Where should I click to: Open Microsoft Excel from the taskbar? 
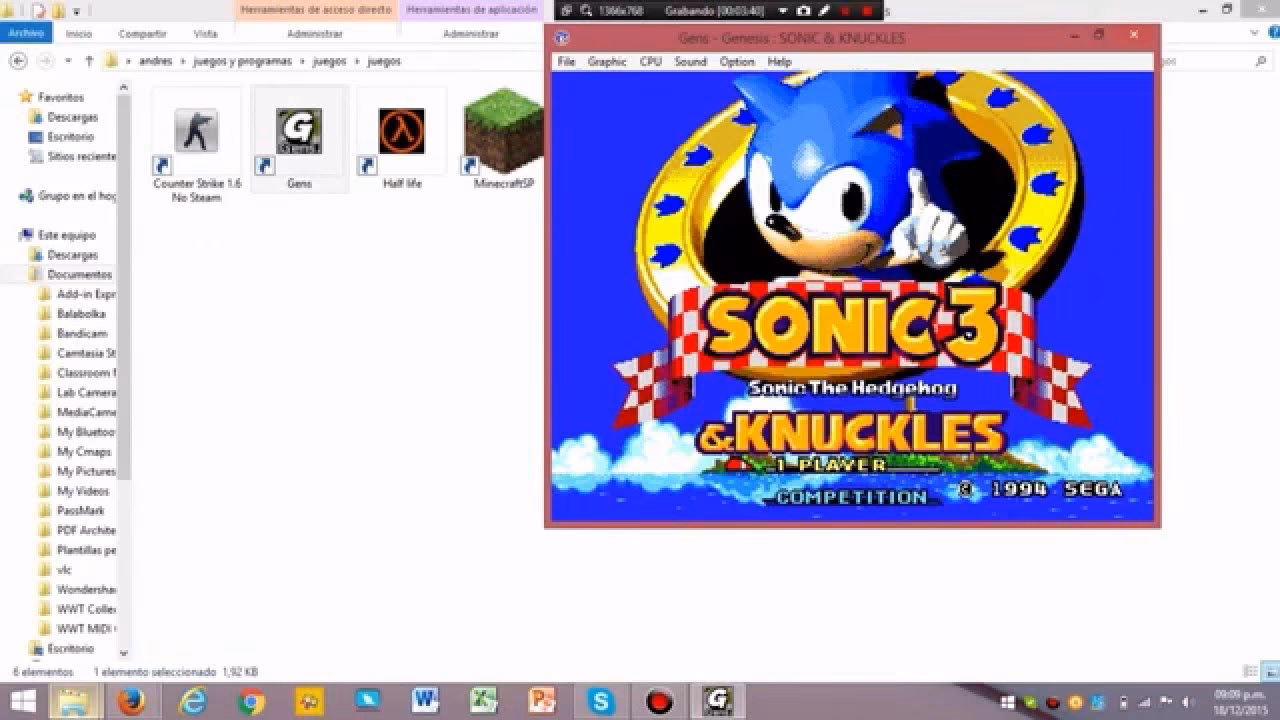(x=485, y=702)
